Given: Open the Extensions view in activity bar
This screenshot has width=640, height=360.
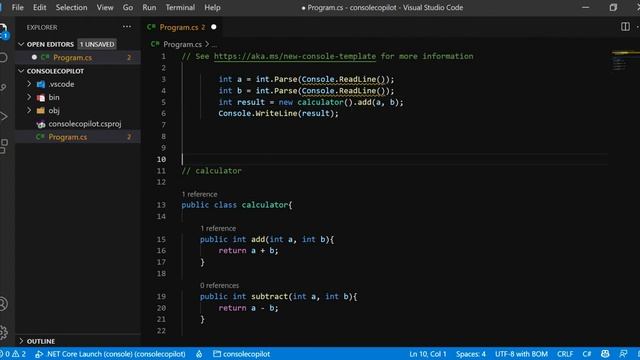Looking at the screenshot, I should point(3,146).
